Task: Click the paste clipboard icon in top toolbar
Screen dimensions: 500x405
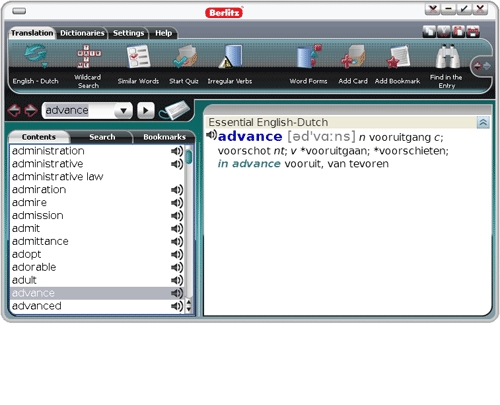Action: tap(458, 32)
